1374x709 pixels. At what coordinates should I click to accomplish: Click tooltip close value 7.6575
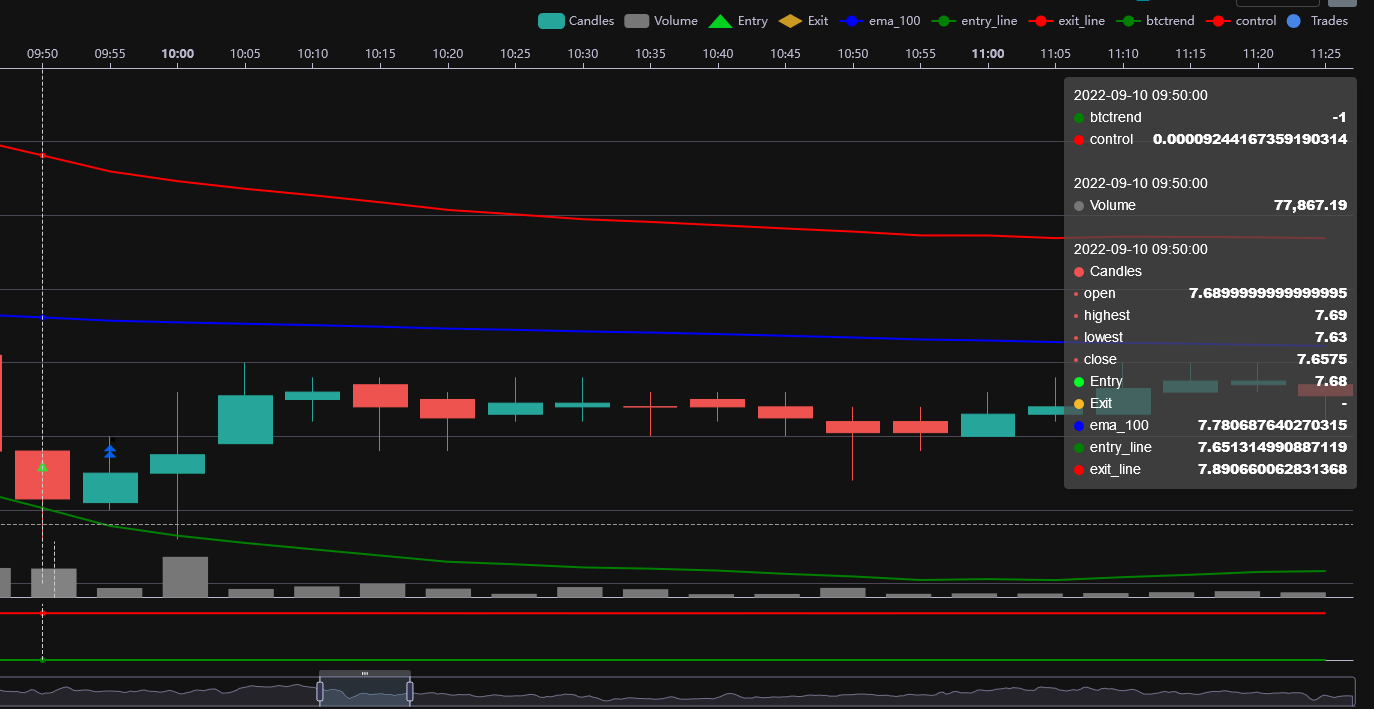[x=1322, y=359]
